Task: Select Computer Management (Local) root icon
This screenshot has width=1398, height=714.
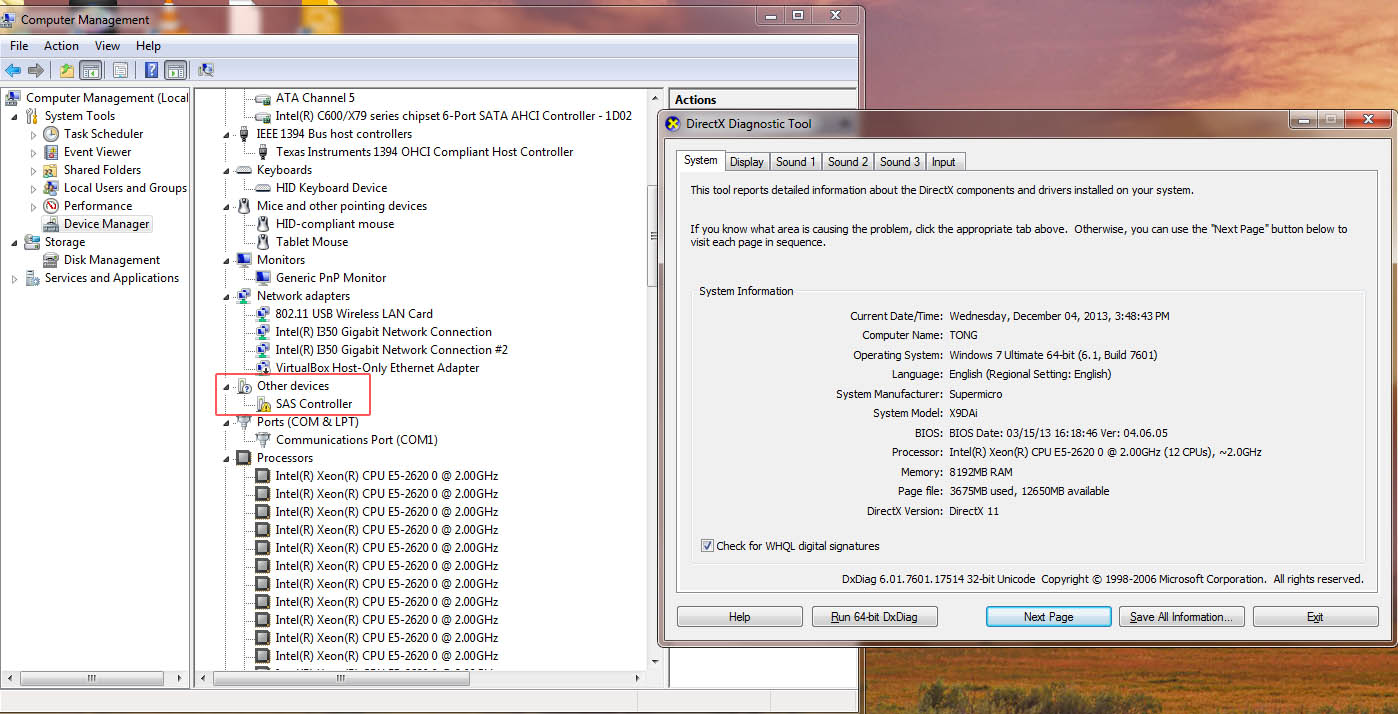Action: point(13,98)
